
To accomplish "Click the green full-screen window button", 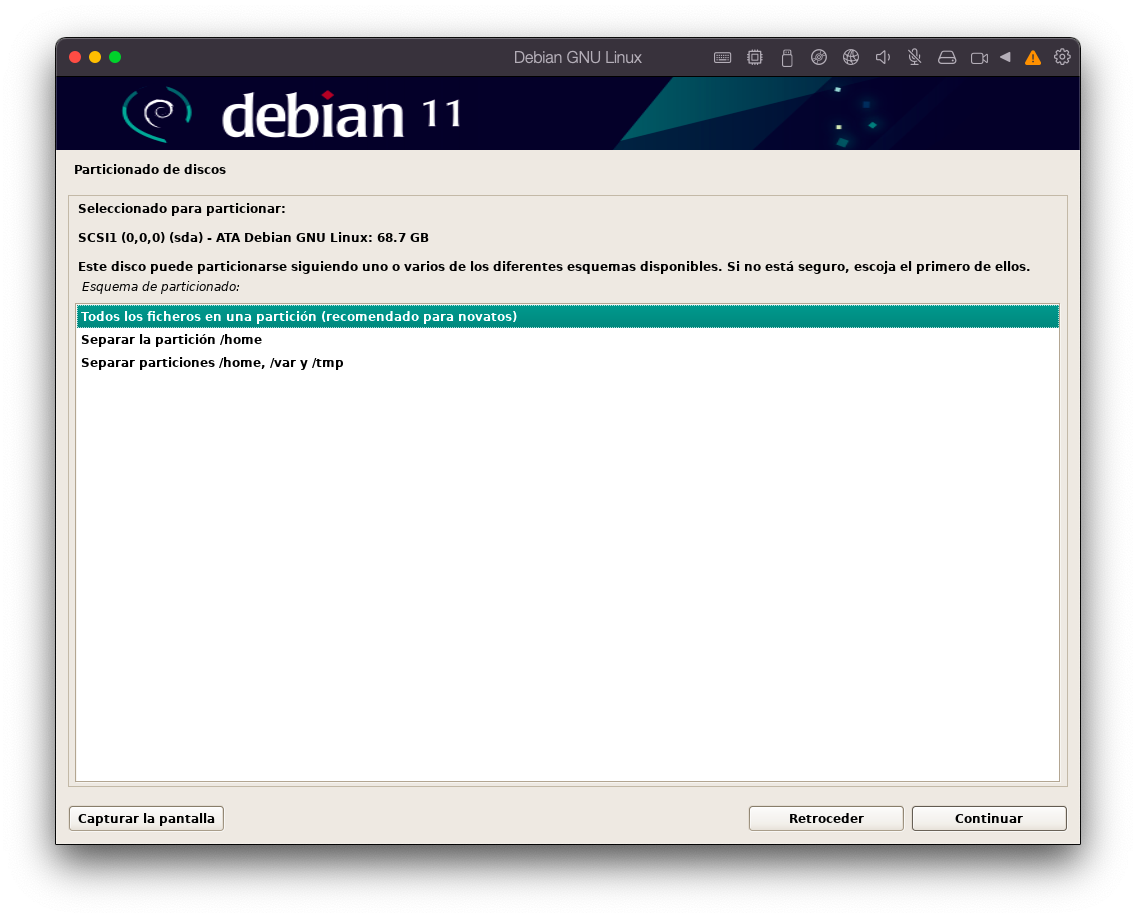I will [x=115, y=57].
